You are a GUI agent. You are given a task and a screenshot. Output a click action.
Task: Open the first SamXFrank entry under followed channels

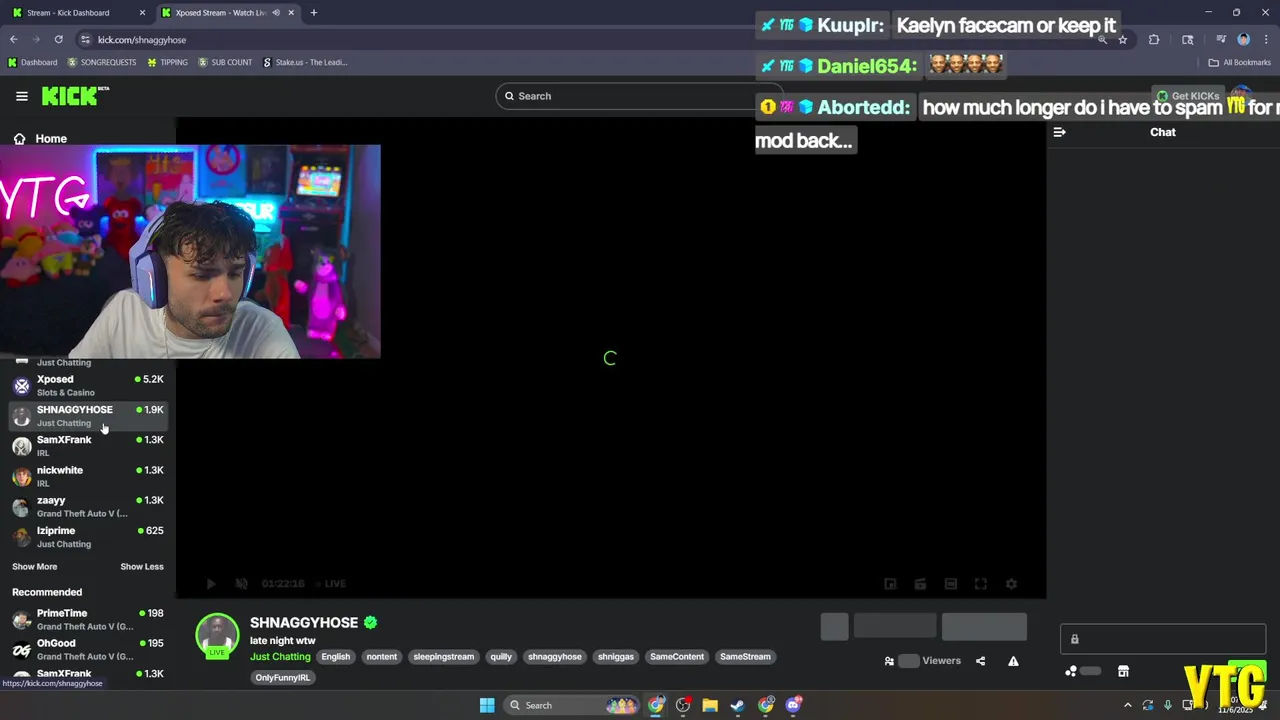click(88, 446)
